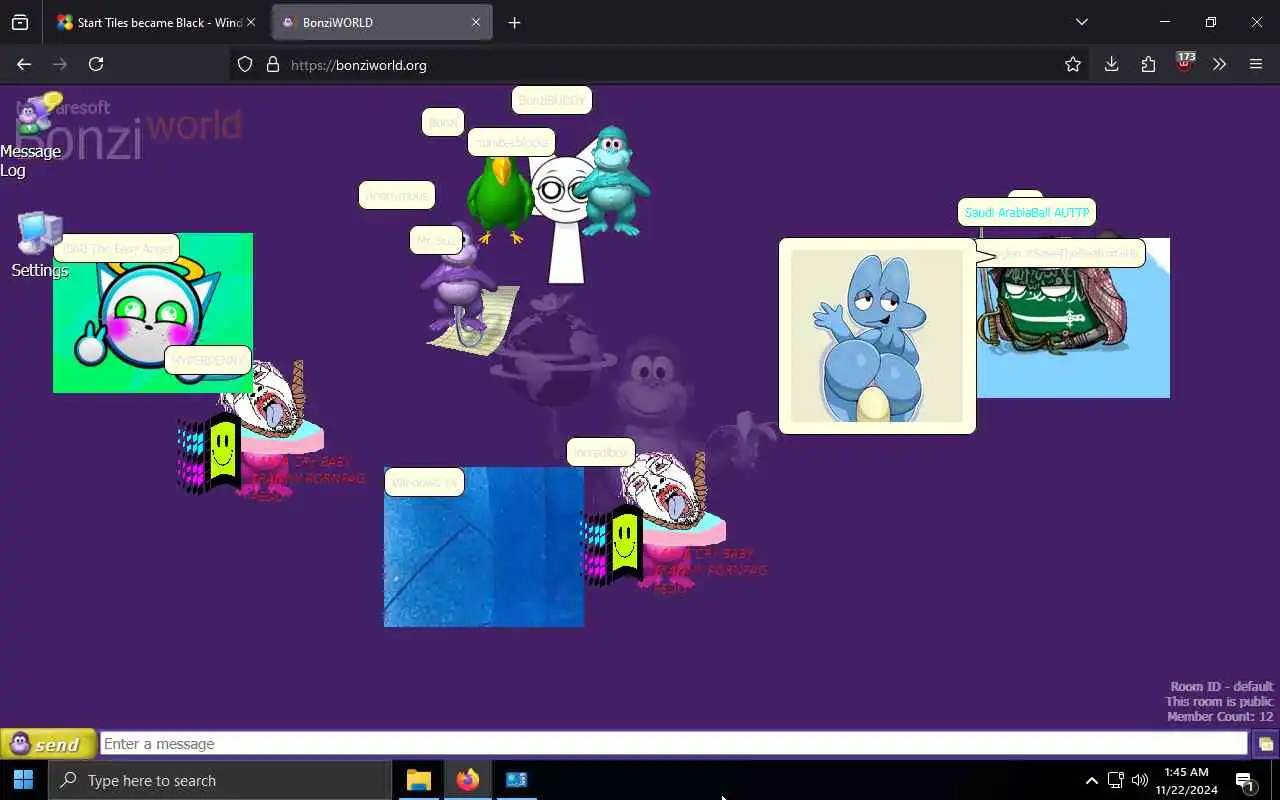Open File Explorer from the taskbar
Viewport: 1280px width, 800px height.
pyautogui.click(x=418, y=780)
